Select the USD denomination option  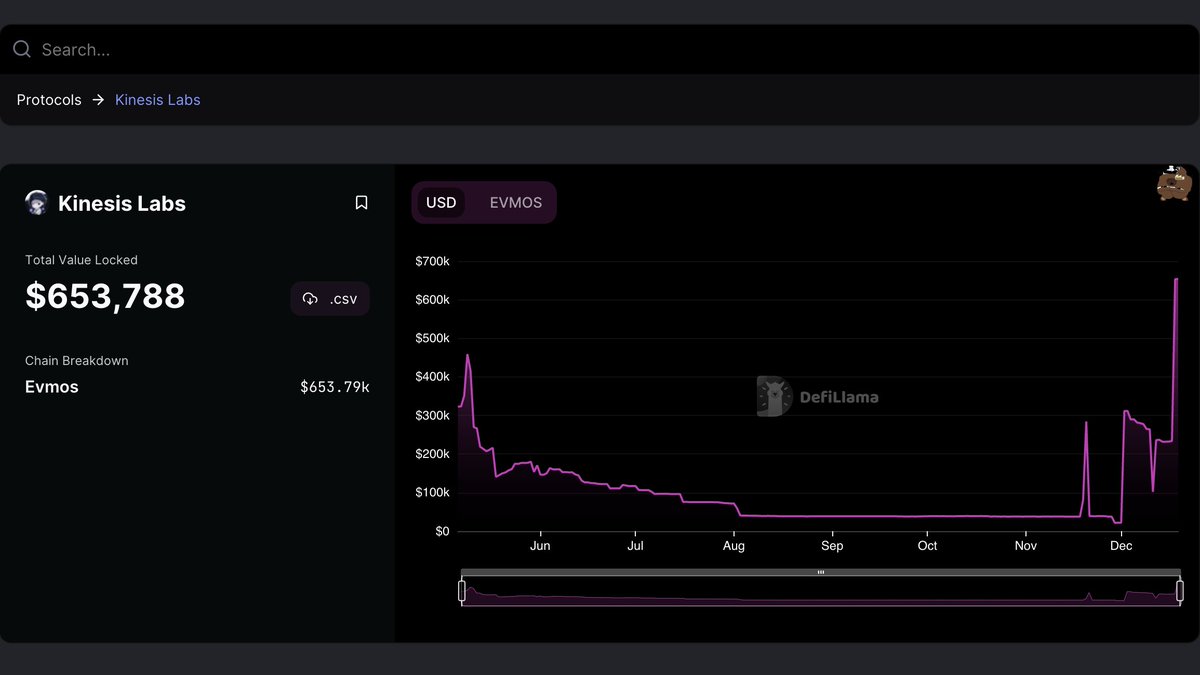(441, 202)
